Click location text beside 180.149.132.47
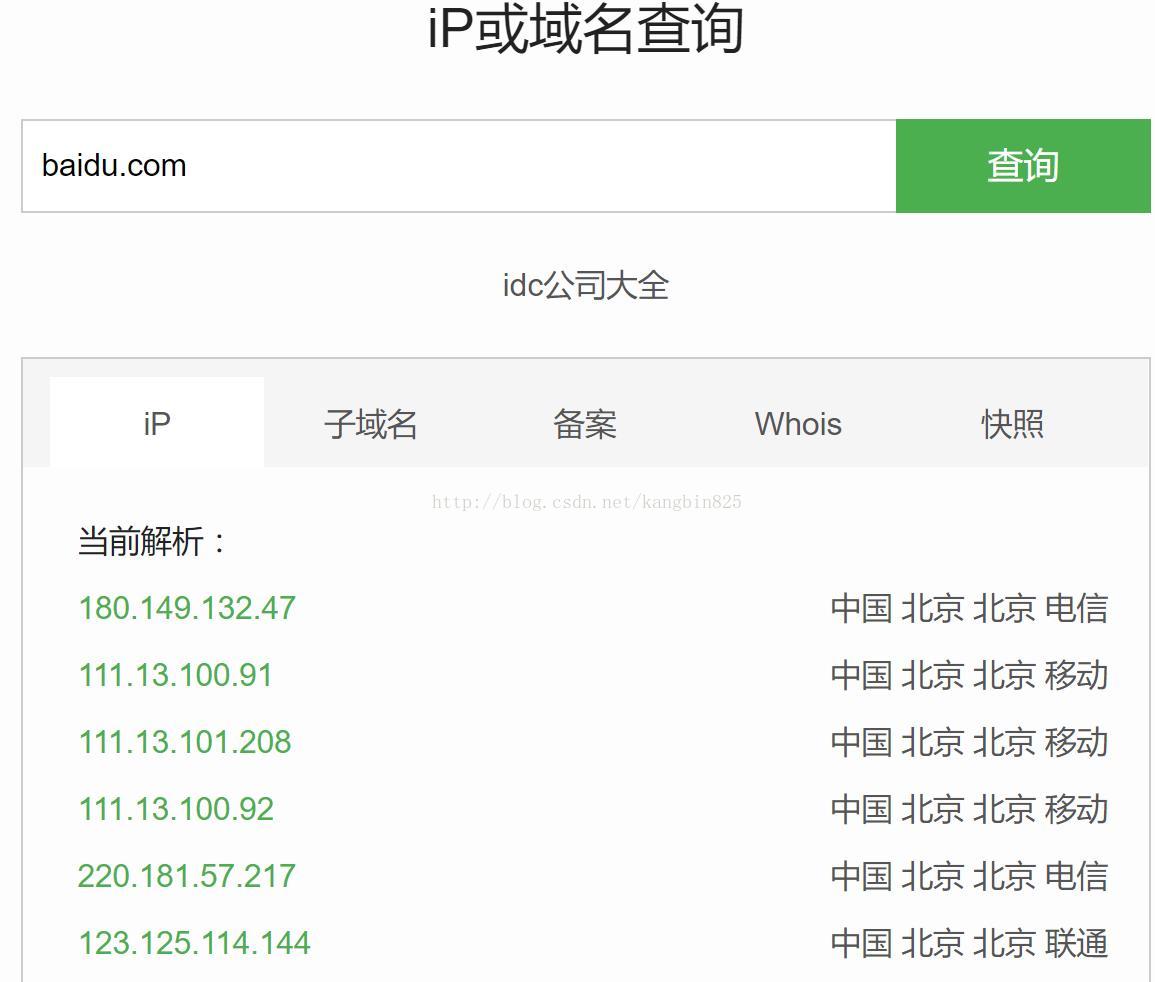 click(x=969, y=609)
